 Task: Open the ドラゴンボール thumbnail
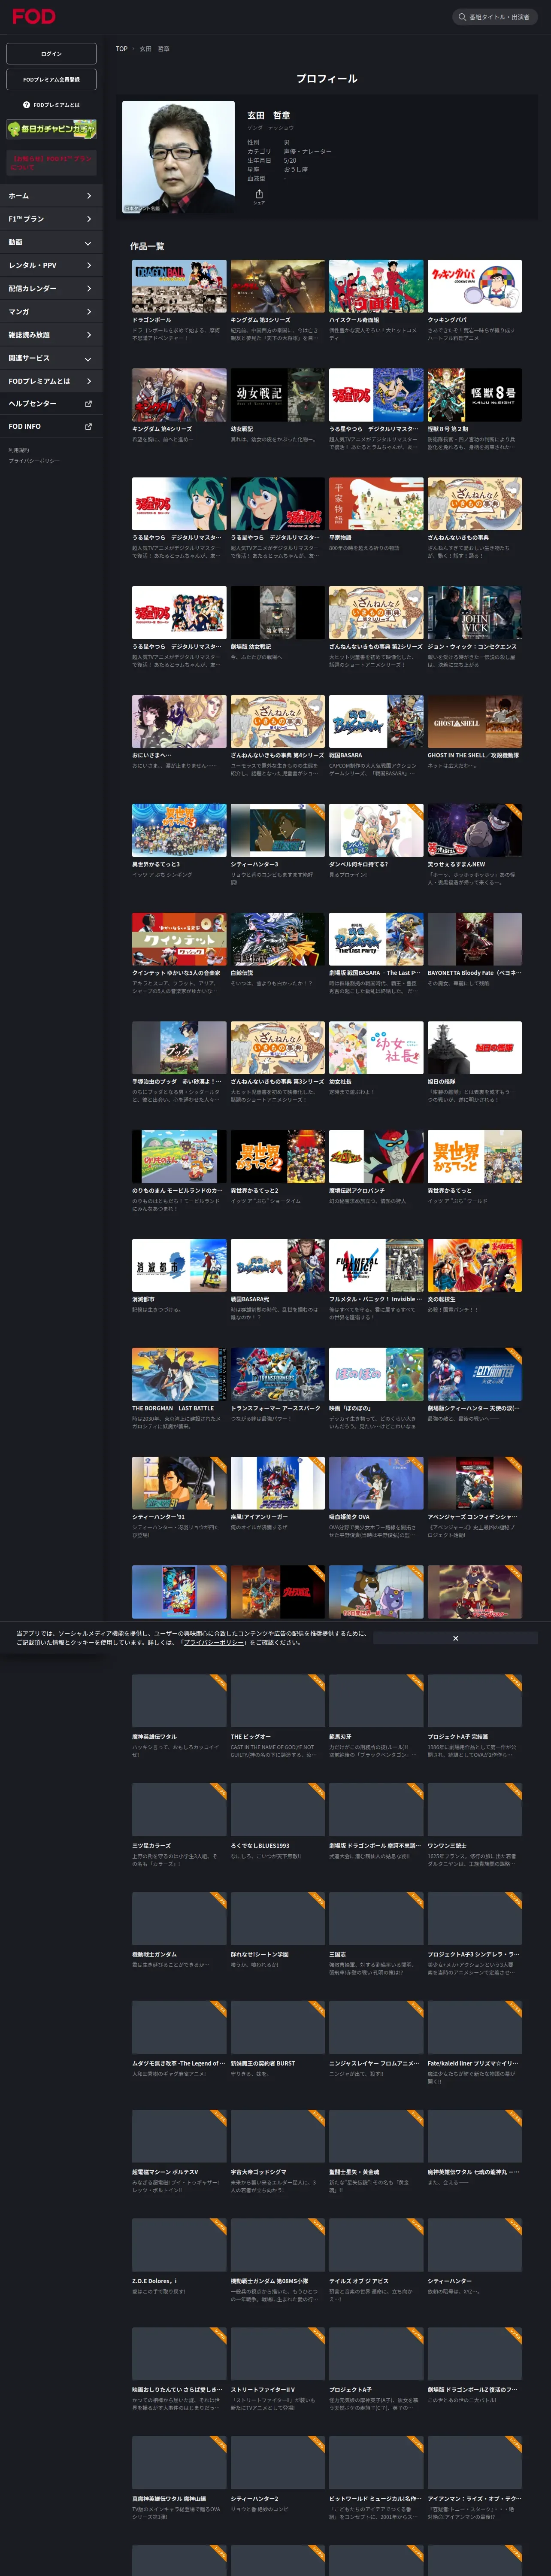pyautogui.click(x=179, y=286)
